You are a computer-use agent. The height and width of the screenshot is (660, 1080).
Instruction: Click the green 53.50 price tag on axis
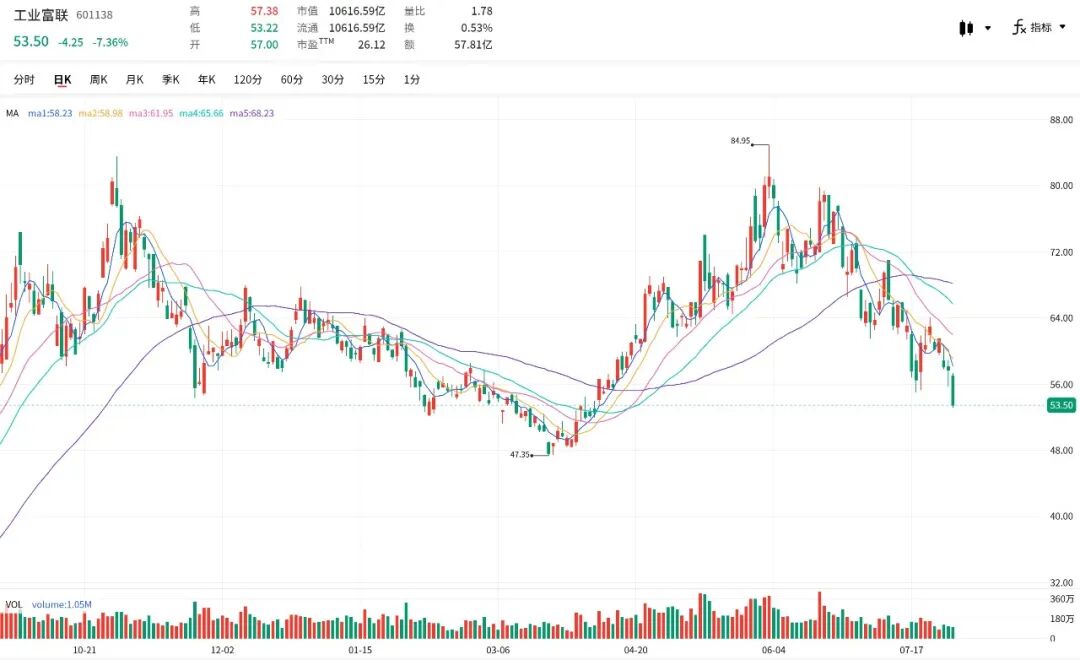(1061, 405)
